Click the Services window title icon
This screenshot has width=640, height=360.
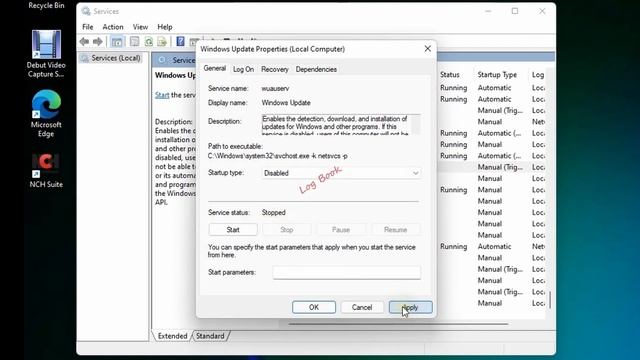click(x=86, y=11)
